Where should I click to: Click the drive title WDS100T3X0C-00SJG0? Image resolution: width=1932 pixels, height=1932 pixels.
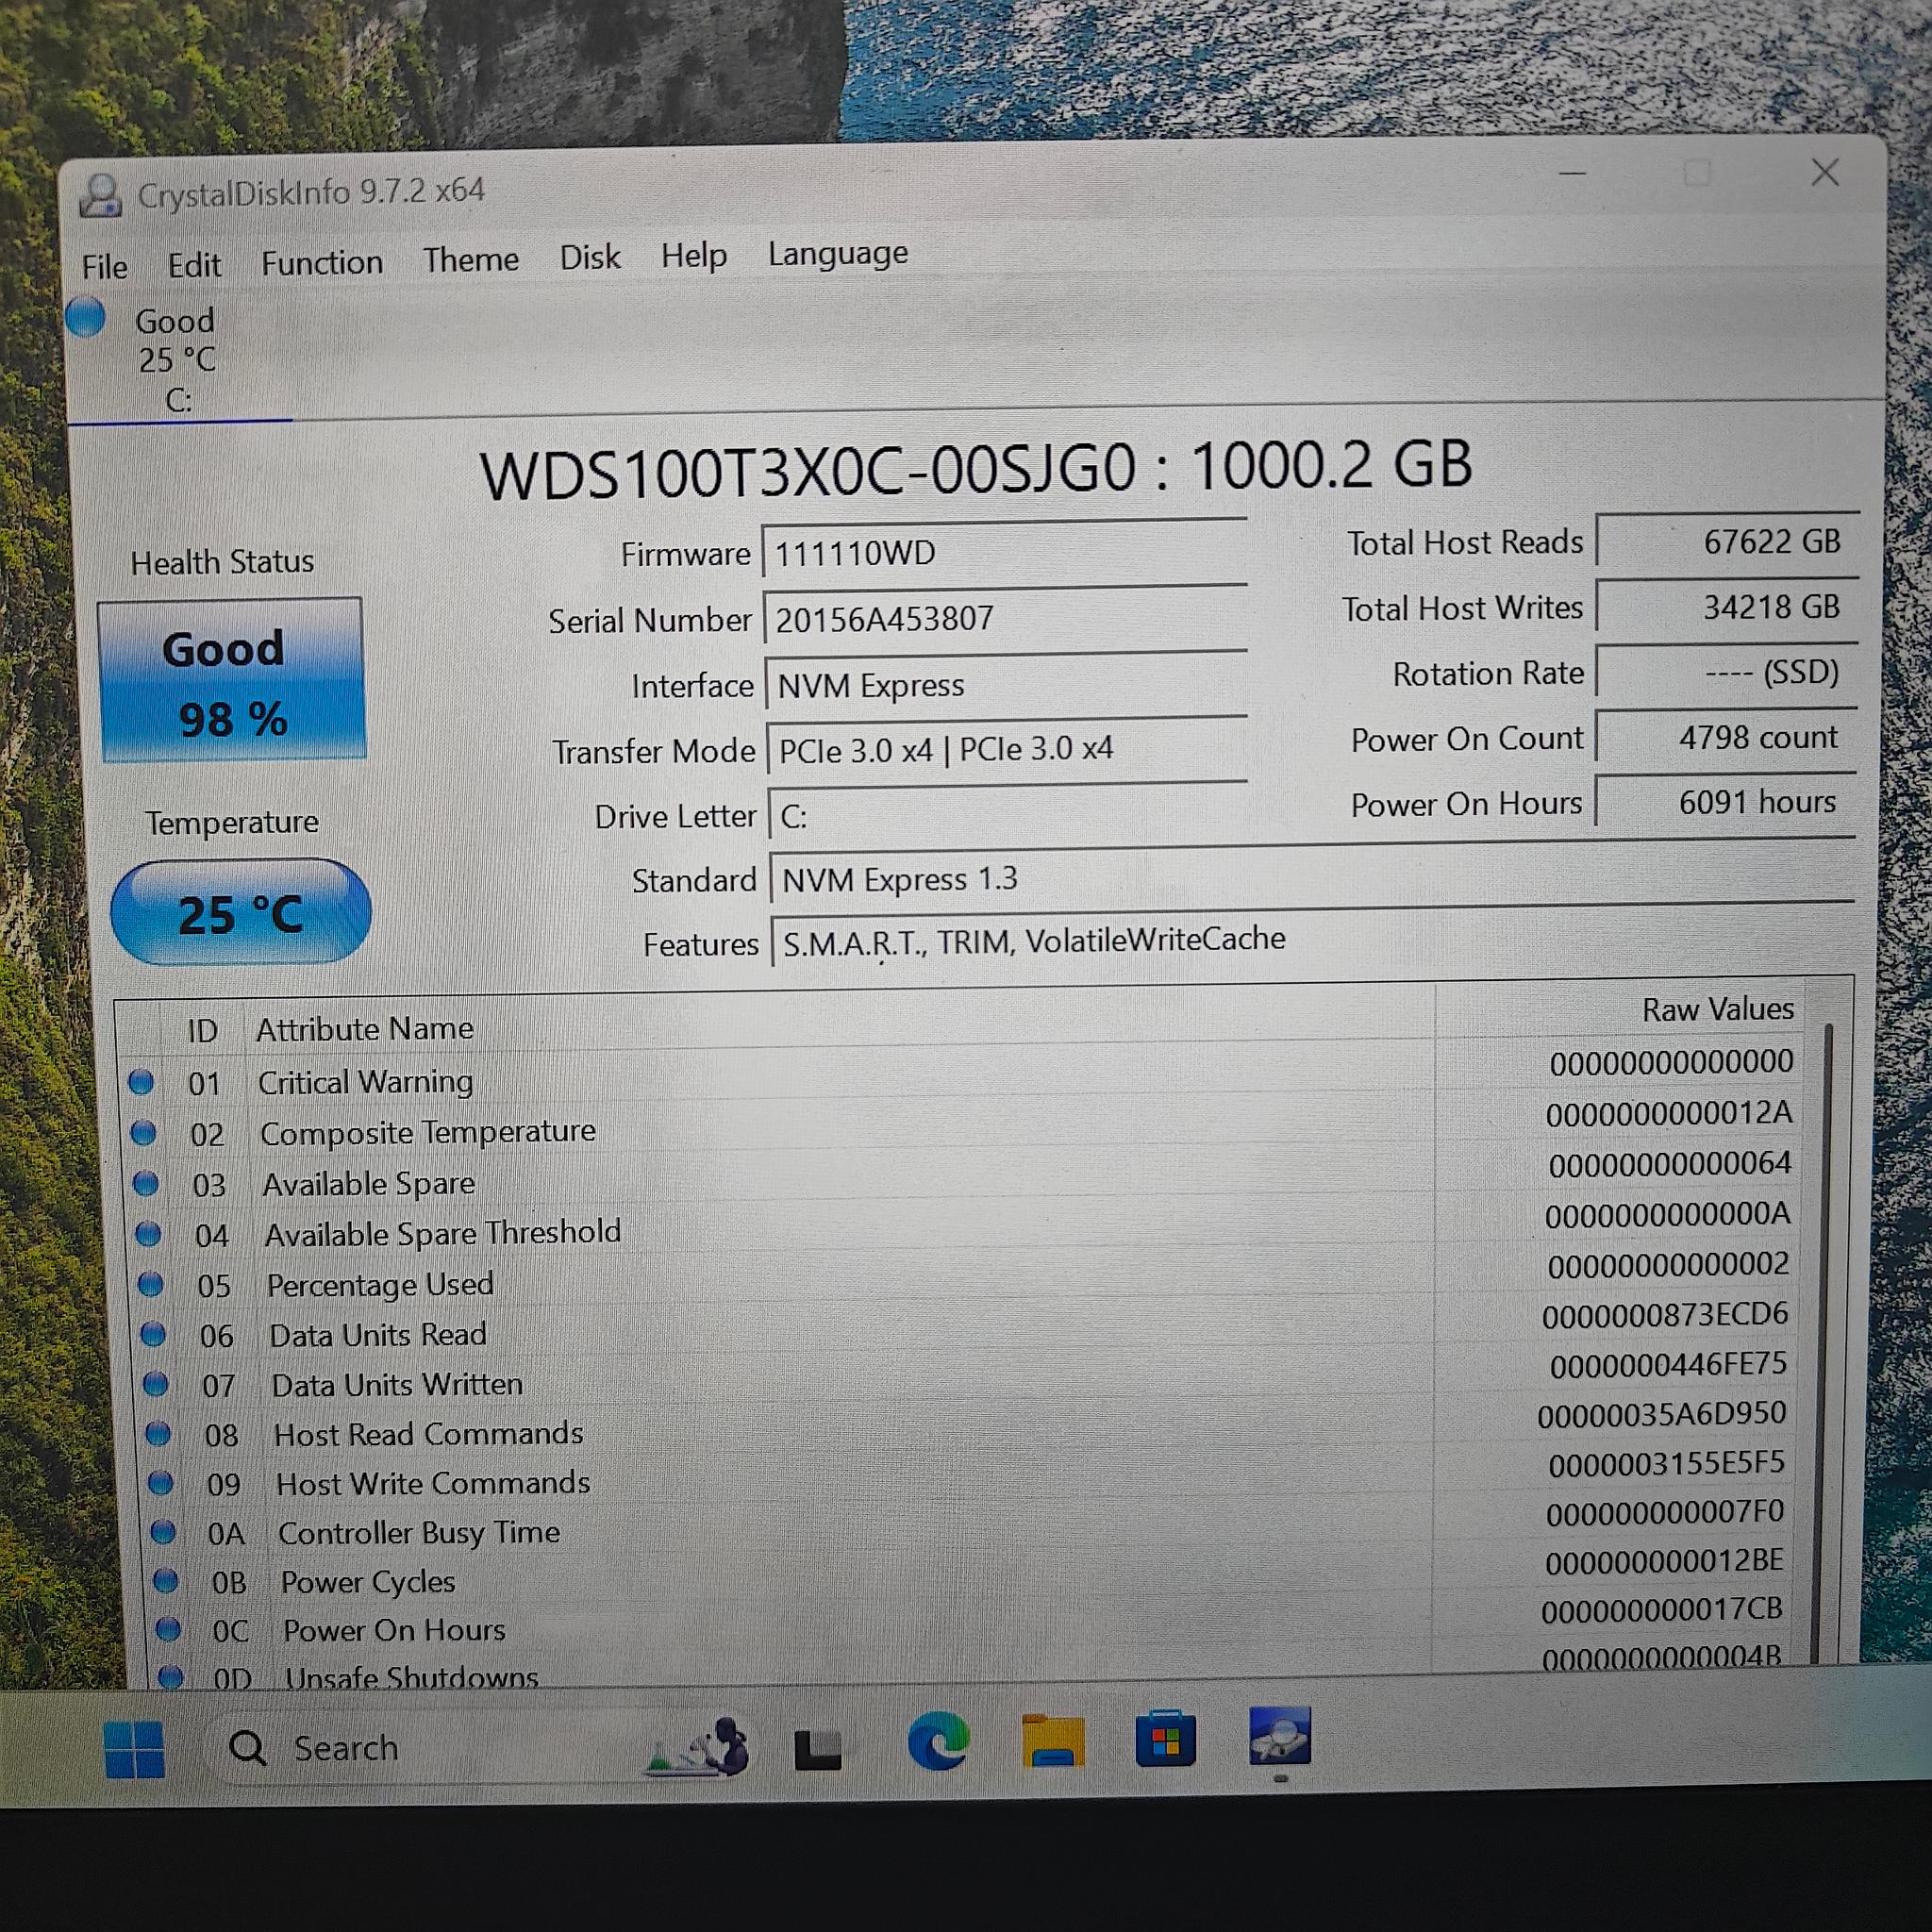tap(808, 470)
